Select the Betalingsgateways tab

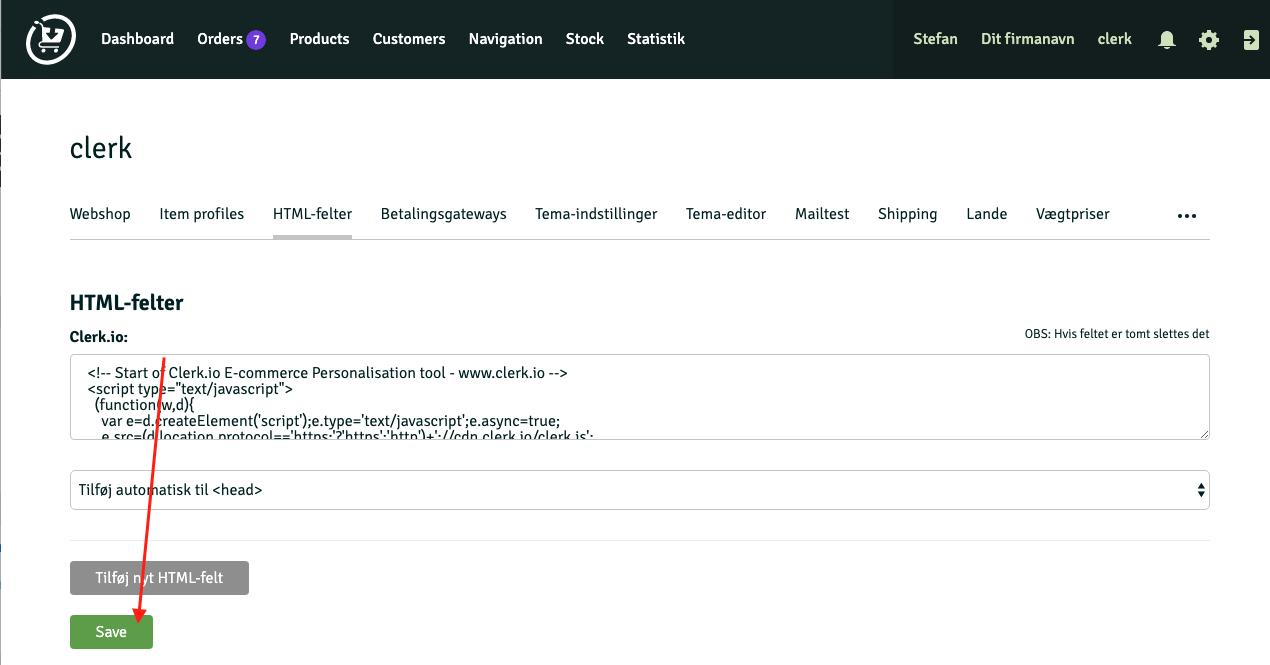(x=443, y=214)
